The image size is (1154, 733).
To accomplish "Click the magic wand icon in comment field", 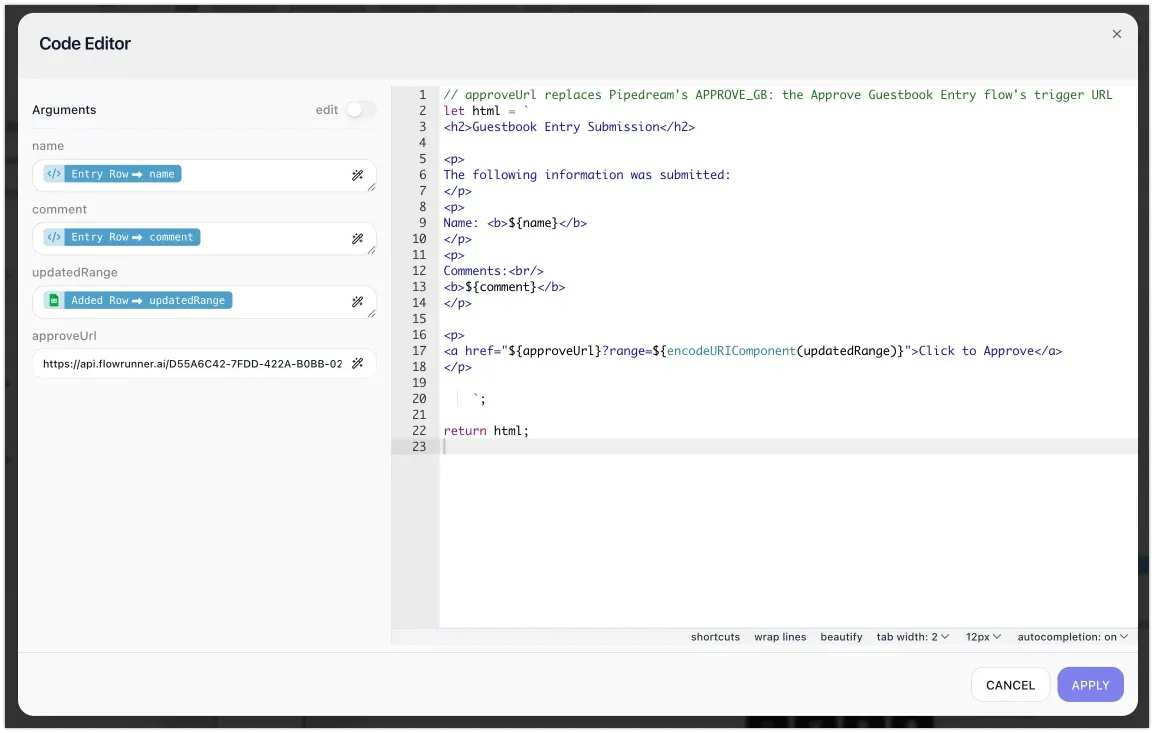I will point(358,238).
